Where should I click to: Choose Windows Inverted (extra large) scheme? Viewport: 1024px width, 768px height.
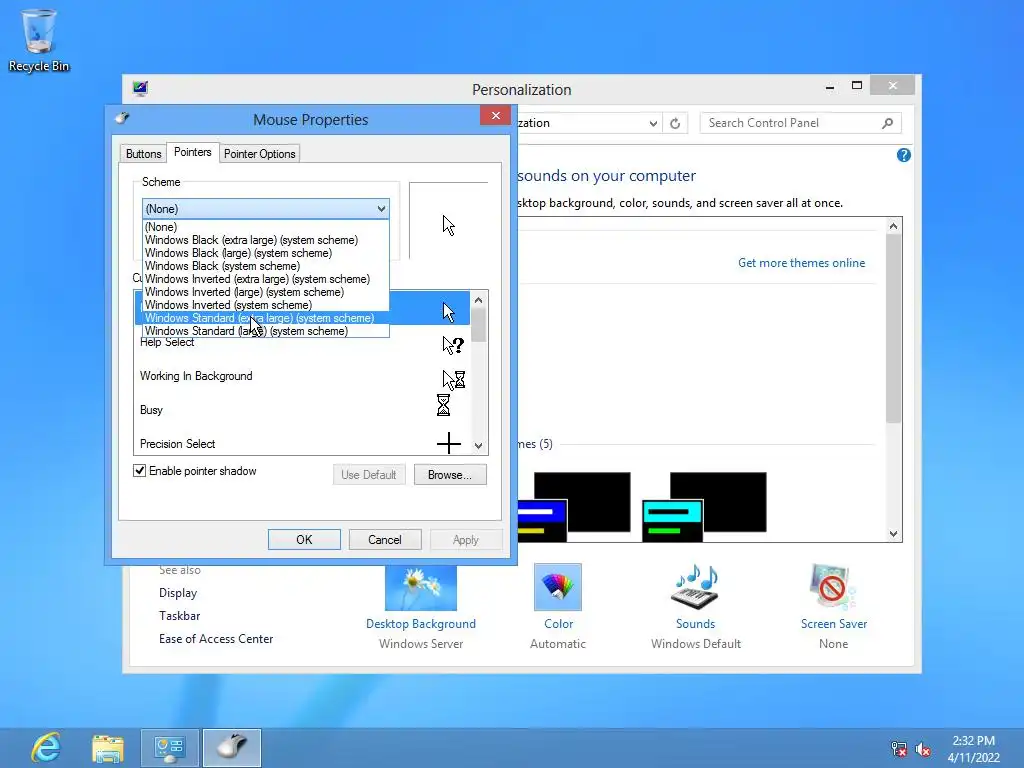[x=265, y=279]
